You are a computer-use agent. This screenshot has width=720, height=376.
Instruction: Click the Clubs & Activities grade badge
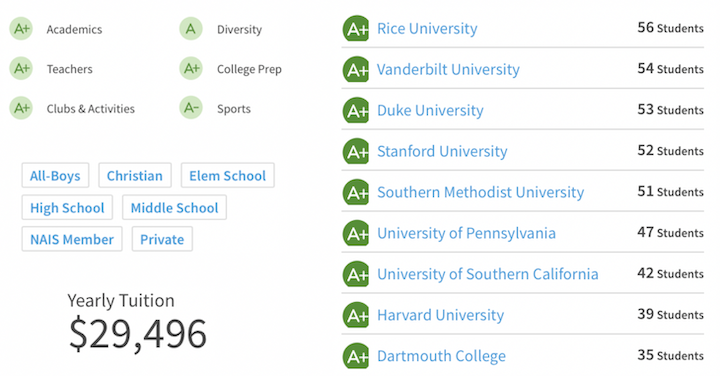pyautogui.click(x=21, y=108)
